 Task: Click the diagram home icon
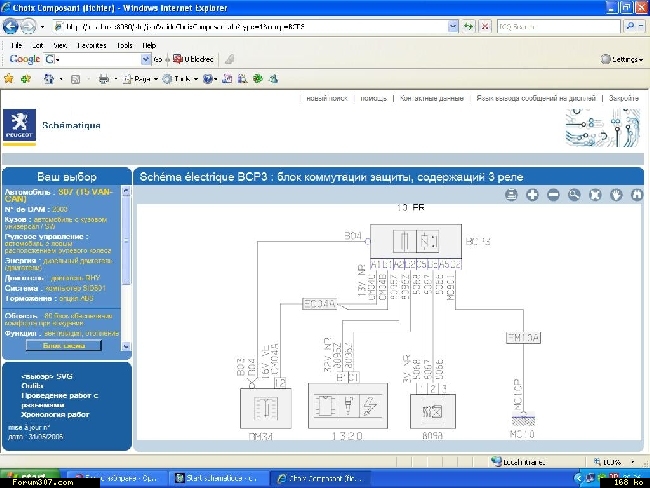637,194
